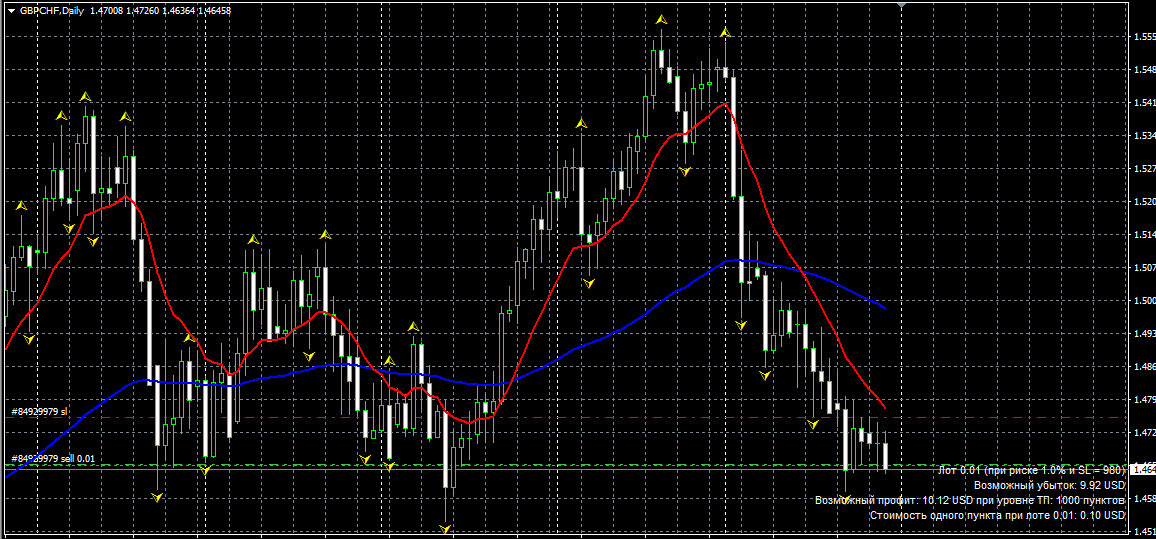Select the "#84929979 sell 0.01" order label
The width and height of the screenshot is (1156, 539).
[53, 459]
